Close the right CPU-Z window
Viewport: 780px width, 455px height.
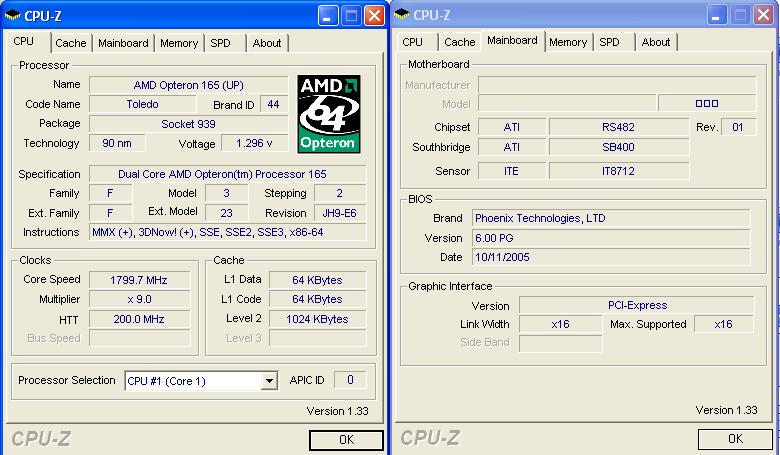[x=764, y=15]
